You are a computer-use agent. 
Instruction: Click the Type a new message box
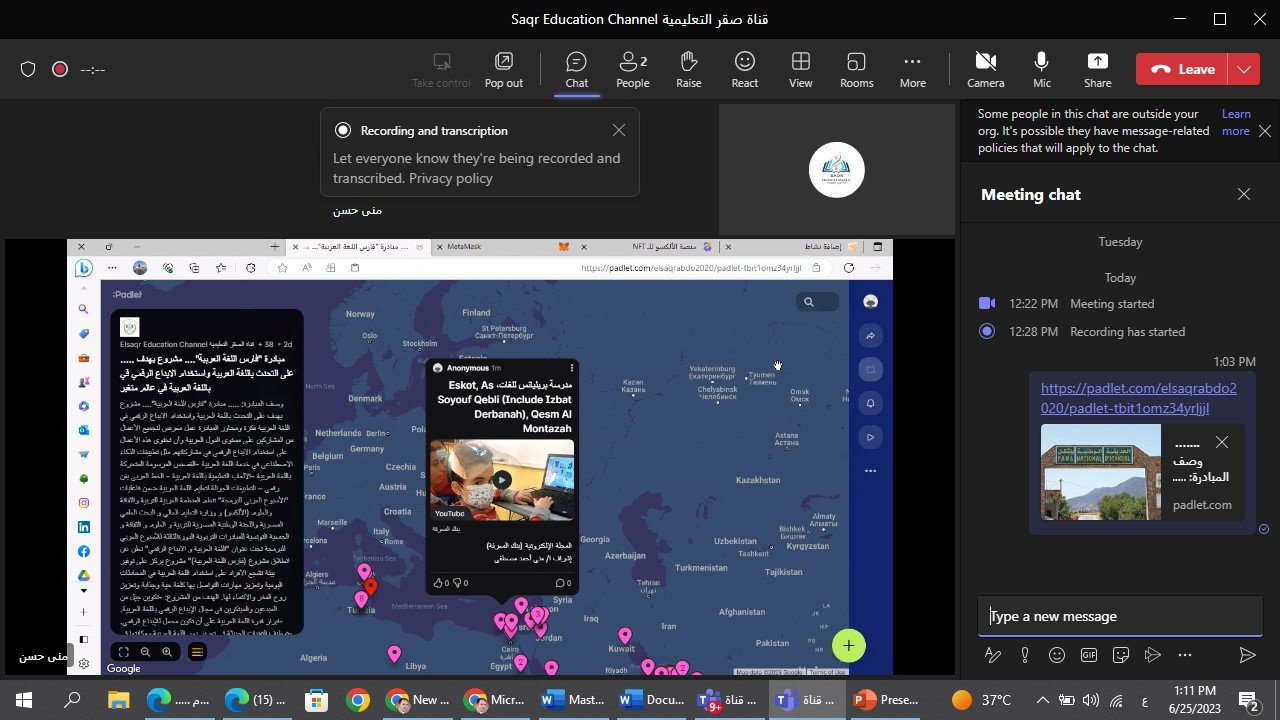1120,616
